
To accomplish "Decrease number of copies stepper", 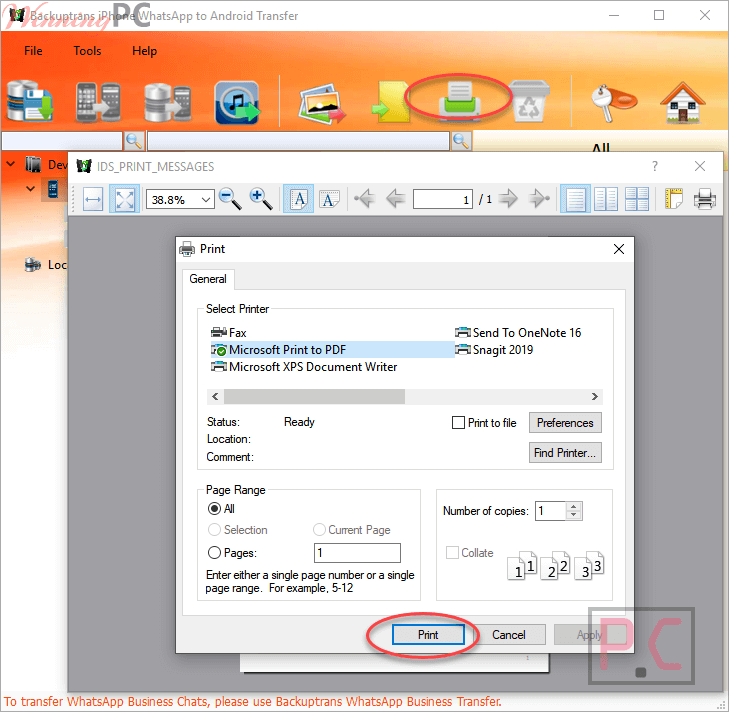I will (574, 515).
